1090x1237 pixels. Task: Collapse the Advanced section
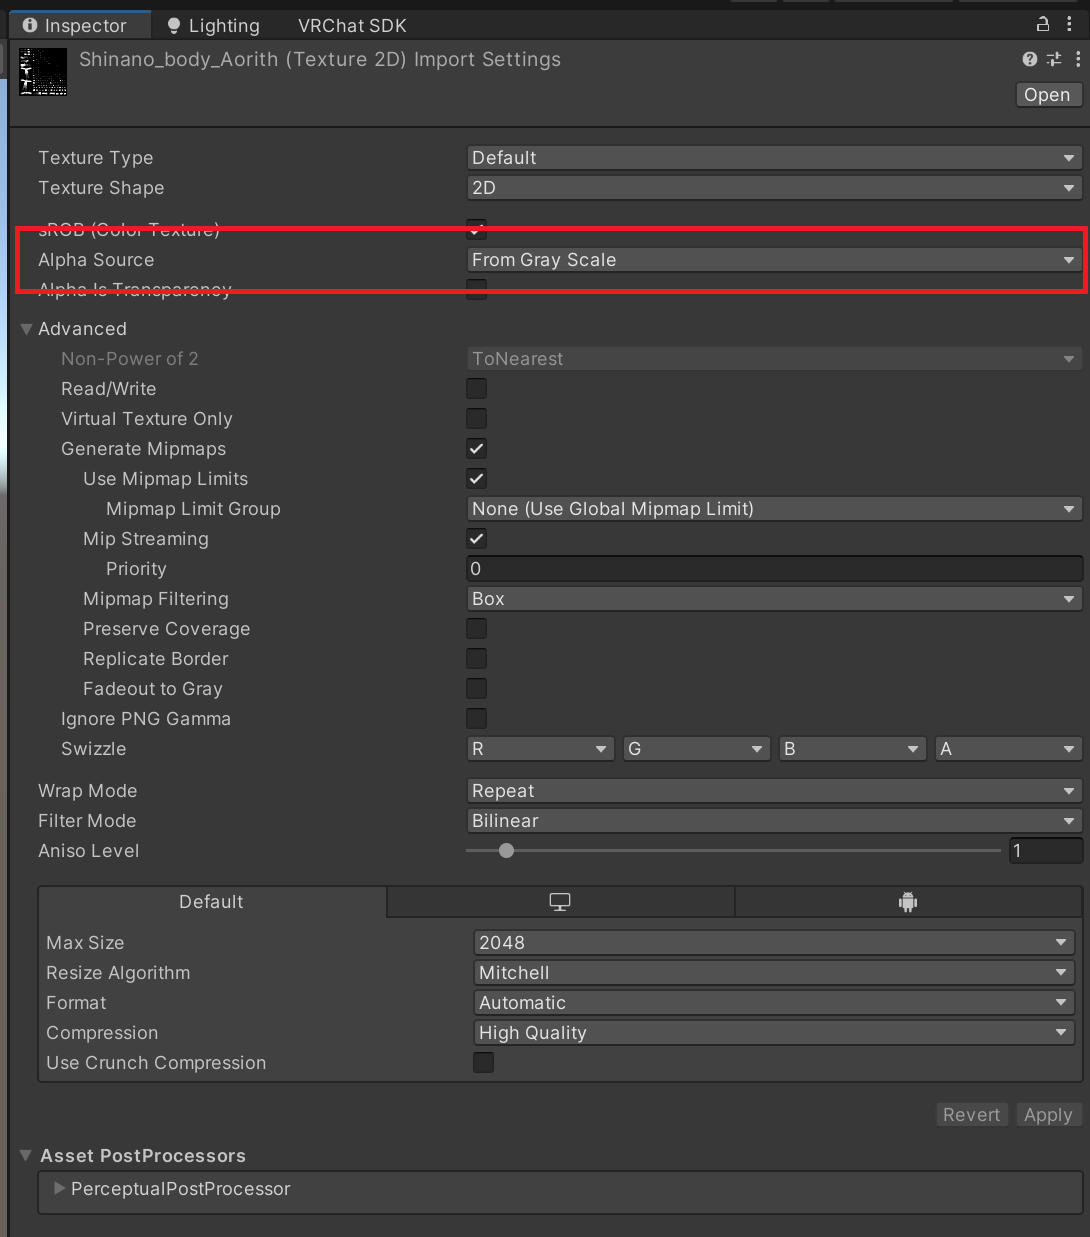tap(27, 329)
